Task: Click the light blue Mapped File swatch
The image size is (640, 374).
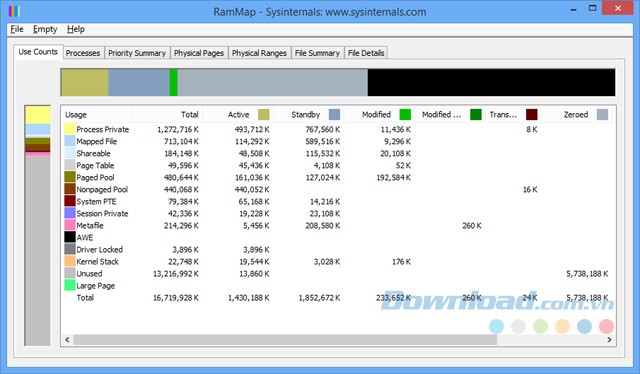Action: 70,141
